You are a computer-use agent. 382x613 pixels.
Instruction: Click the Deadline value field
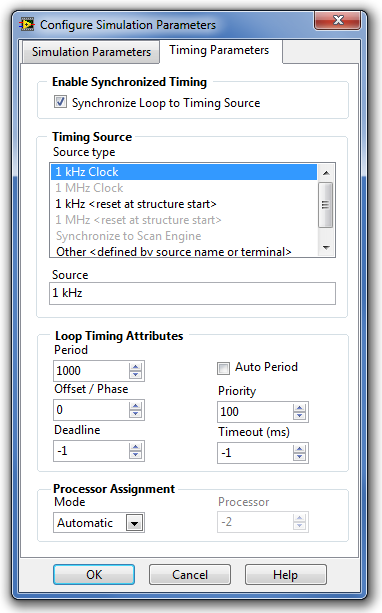91,451
